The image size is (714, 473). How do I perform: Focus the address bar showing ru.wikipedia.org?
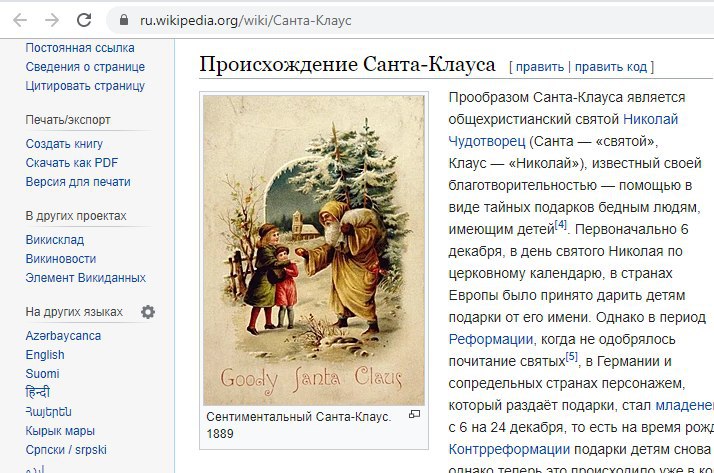[x=410, y=20]
